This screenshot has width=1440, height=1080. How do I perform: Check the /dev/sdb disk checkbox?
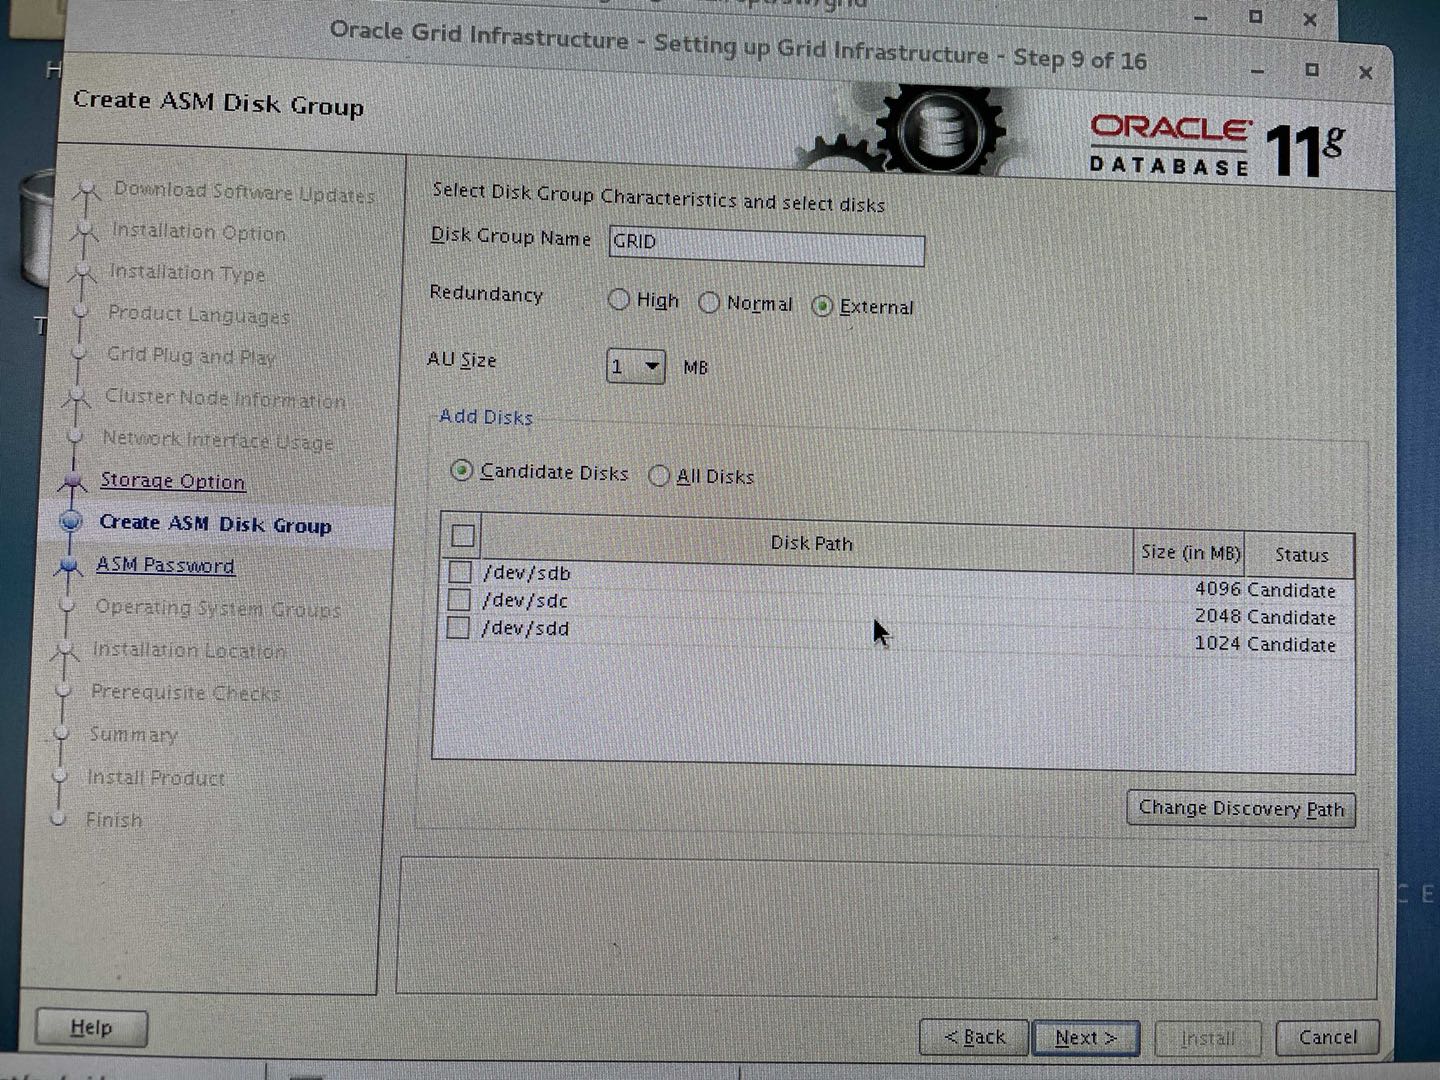point(460,572)
